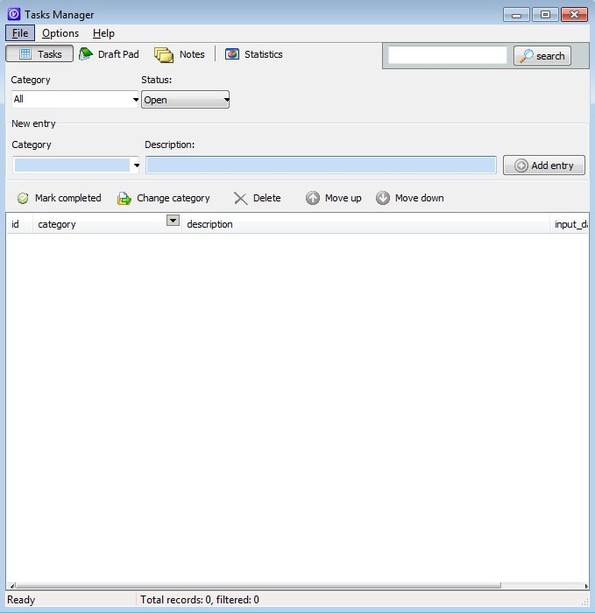Image resolution: width=595 pixels, height=613 pixels.
Task: Click the search text box
Action: click(x=447, y=55)
